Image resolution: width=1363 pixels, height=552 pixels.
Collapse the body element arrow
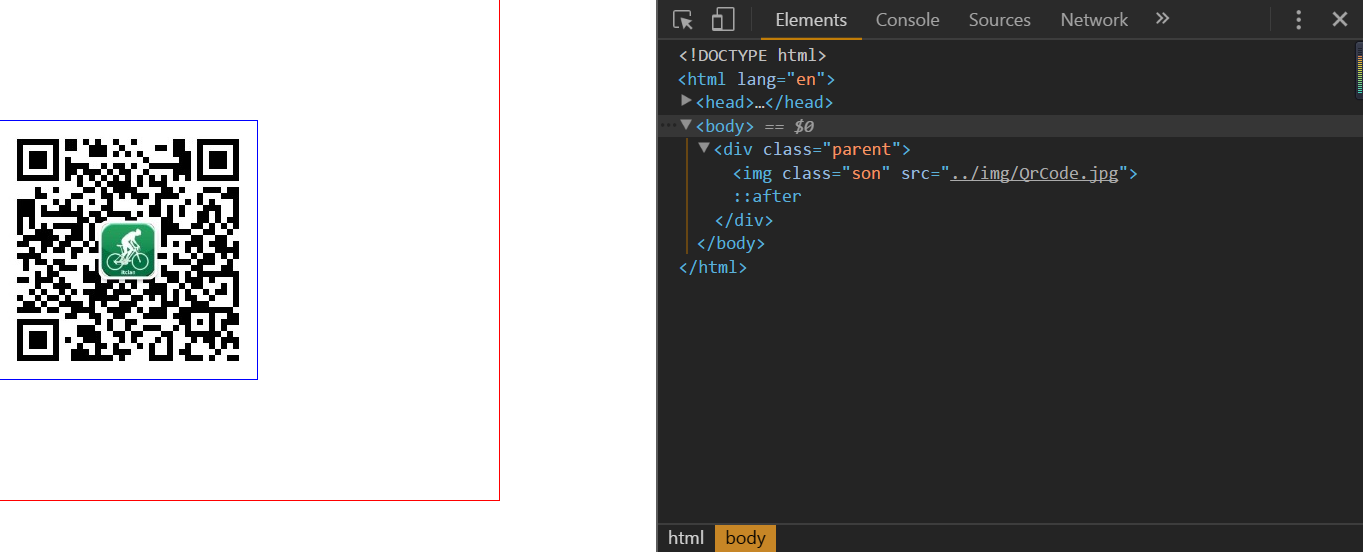tap(686, 125)
